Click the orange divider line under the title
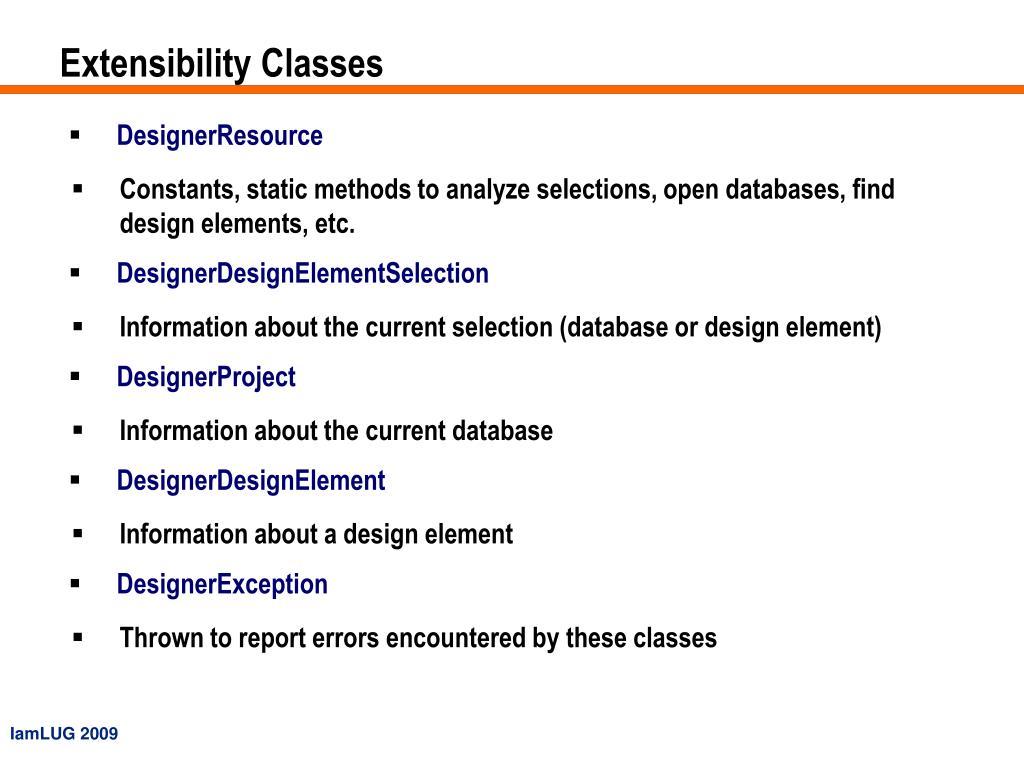The height and width of the screenshot is (768, 1024). tap(512, 89)
